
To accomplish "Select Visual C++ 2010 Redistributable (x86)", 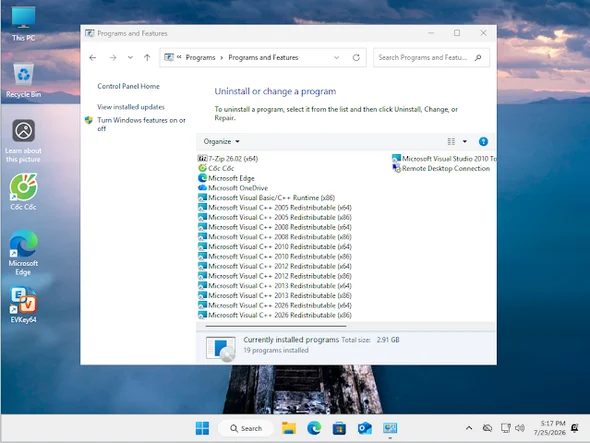I will point(275,256).
